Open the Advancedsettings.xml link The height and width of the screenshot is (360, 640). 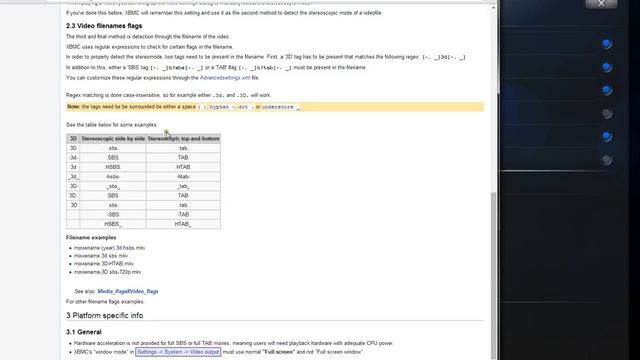click(225, 78)
